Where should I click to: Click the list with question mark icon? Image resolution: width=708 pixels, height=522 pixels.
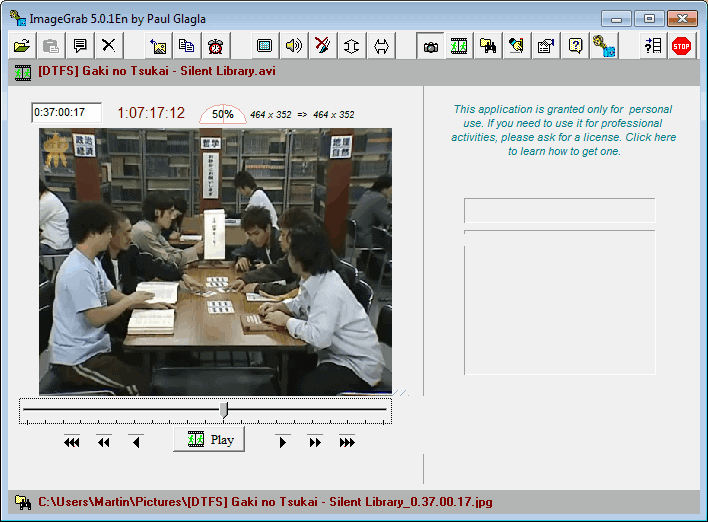[653, 46]
